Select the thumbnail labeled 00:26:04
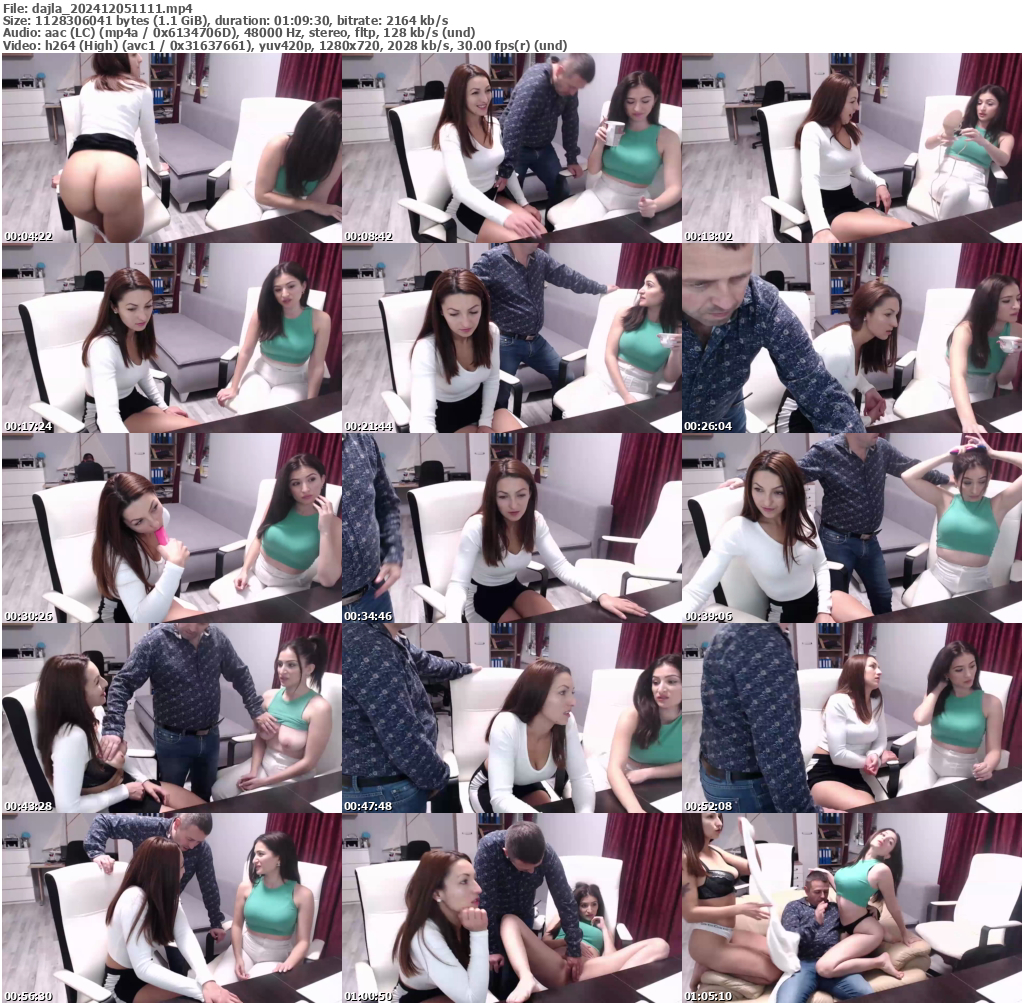1024x1003 pixels. pos(851,338)
